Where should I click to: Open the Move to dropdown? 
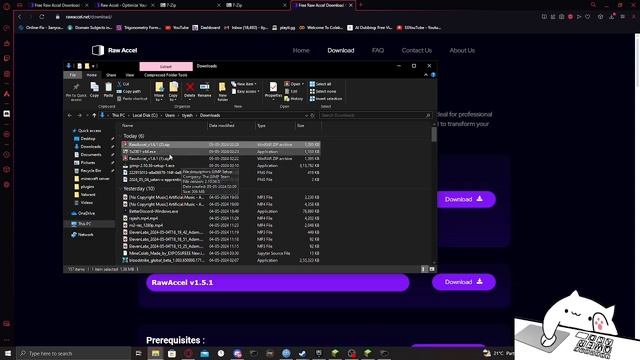coord(159,98)
